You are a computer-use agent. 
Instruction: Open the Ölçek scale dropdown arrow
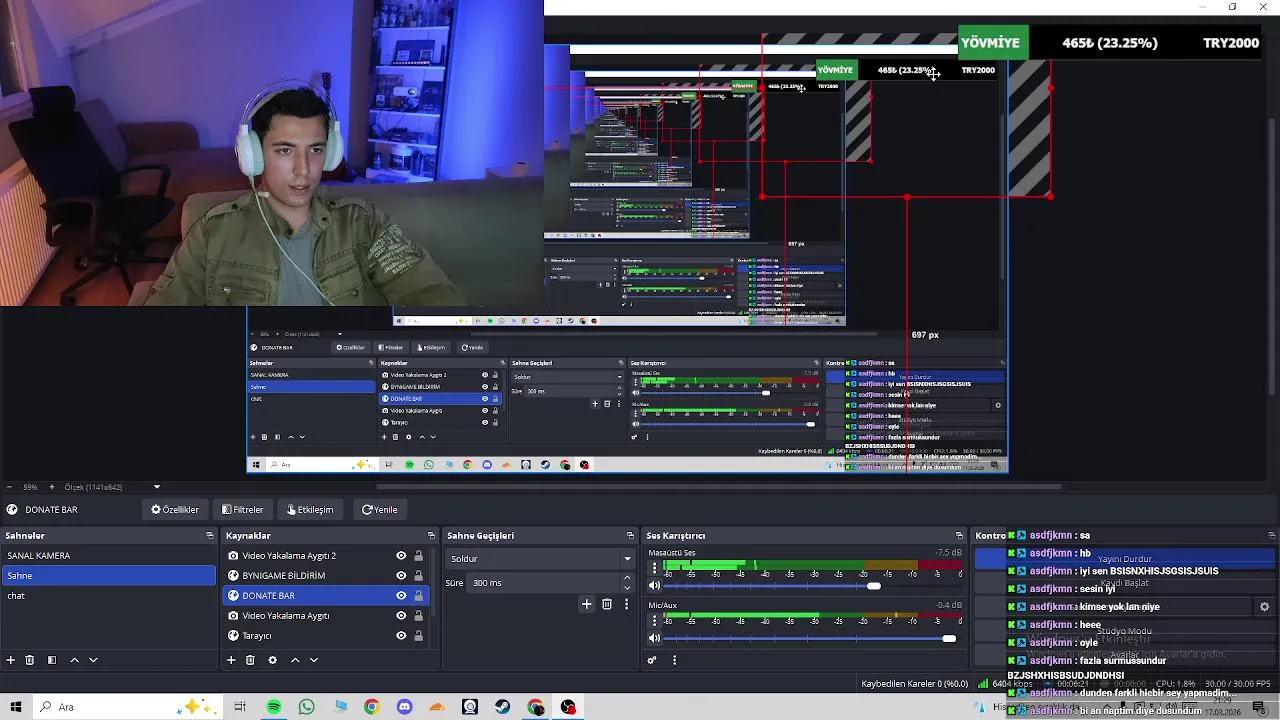pyautogui.click(x=156, y=487)
